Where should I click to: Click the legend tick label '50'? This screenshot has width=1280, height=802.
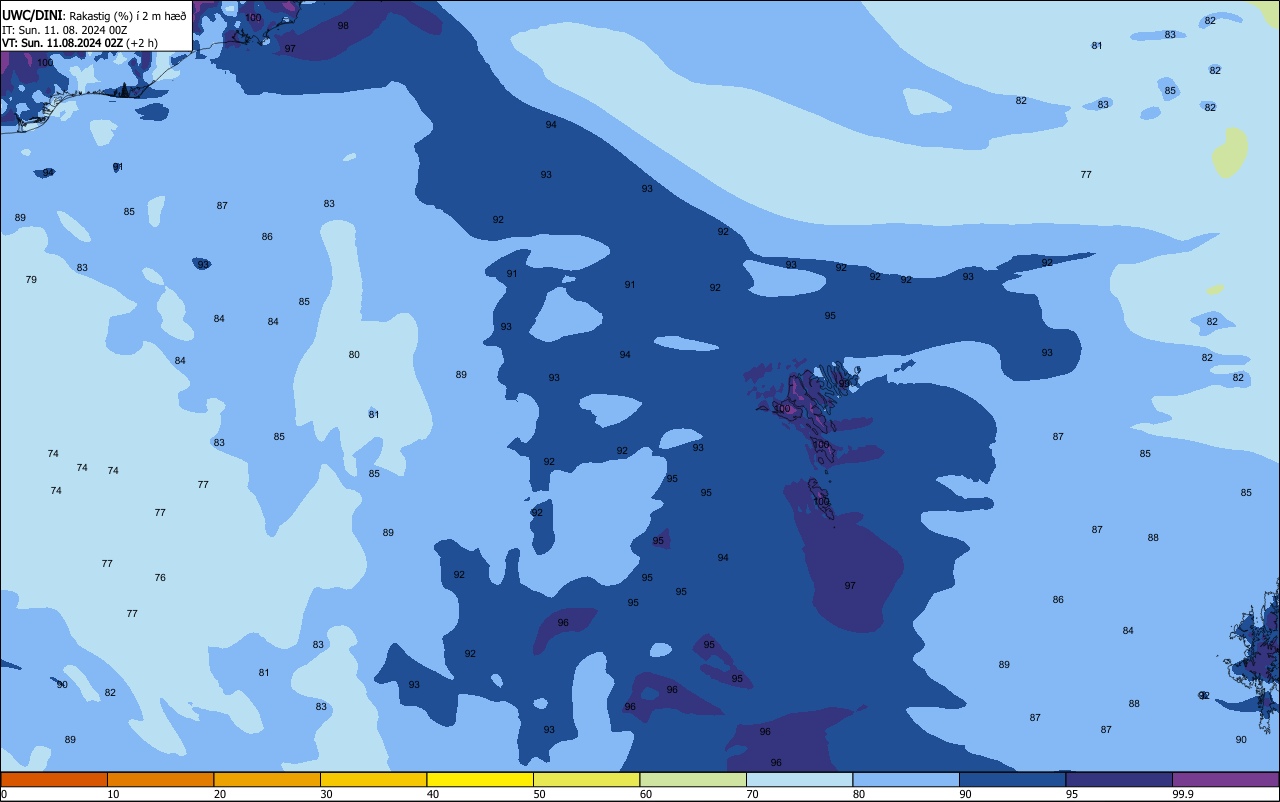pyautogui.click(x=539, y=794)
